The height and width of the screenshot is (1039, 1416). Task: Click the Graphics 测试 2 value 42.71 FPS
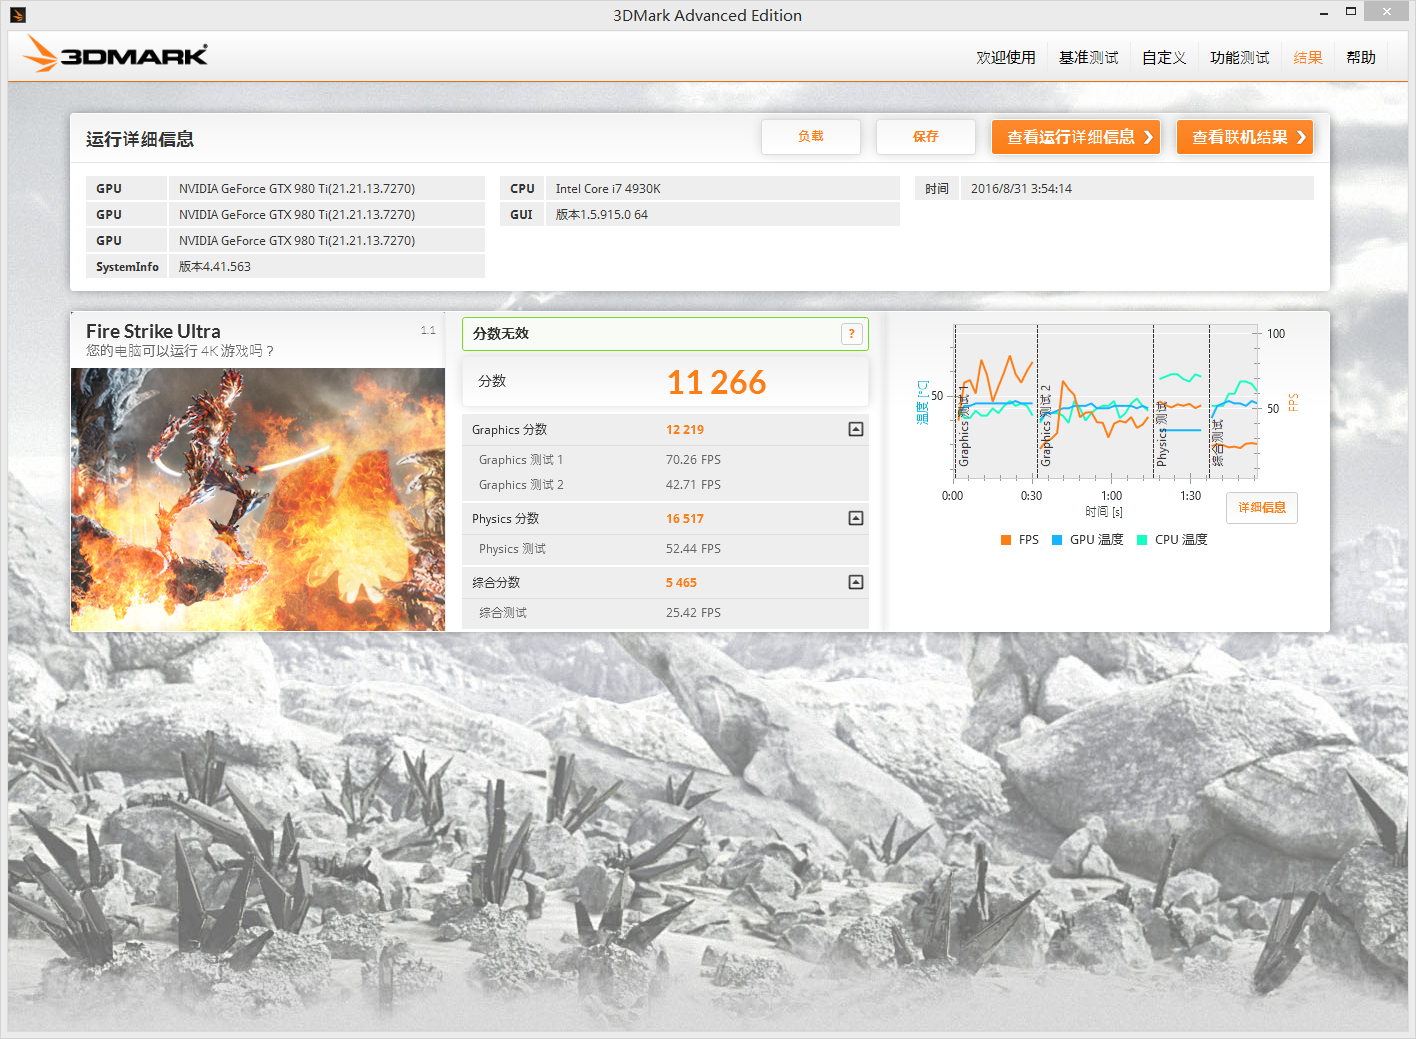pos(693,485)
